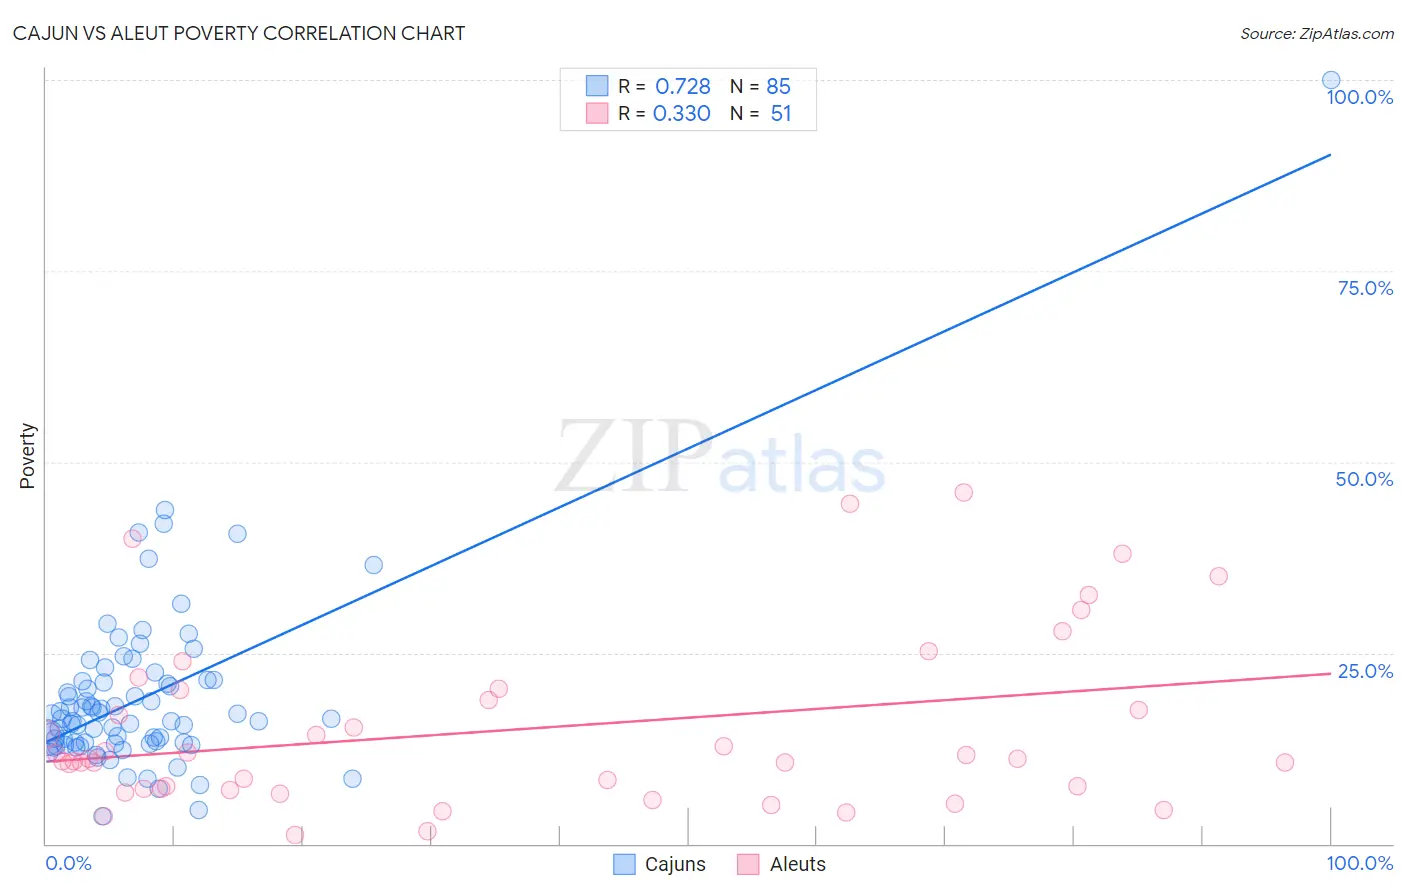
Task: Select the 0.728 correlation value
Action: click(x=683, y=86)
